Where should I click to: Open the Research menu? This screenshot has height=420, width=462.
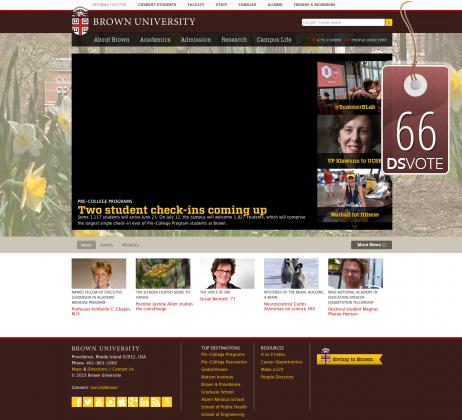tap(234, 40)
